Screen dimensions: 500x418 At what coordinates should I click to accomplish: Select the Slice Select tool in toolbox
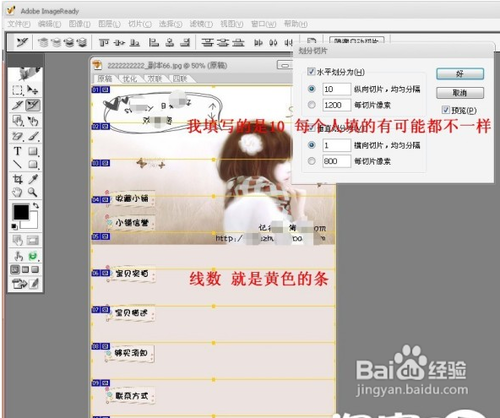pyautogui.click(x=33, y=105)
